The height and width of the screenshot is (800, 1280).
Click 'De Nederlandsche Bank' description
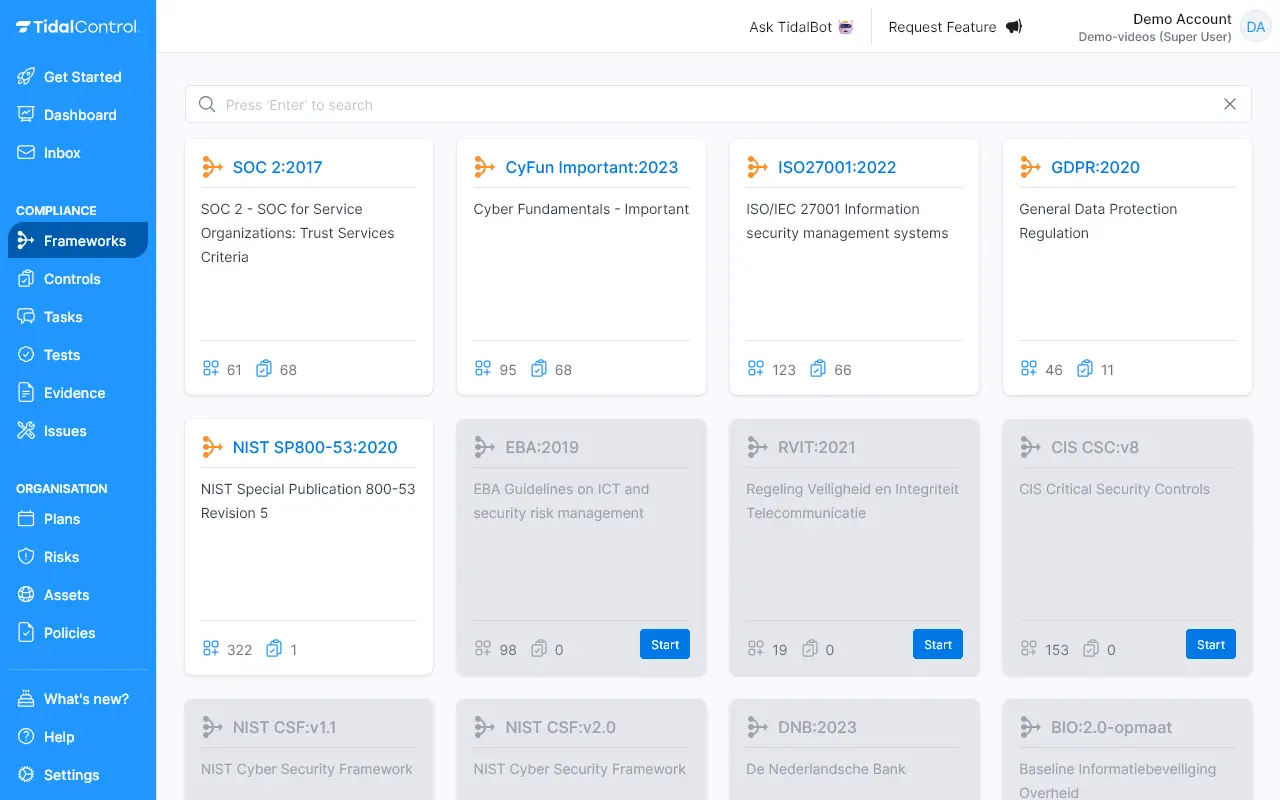pyautogui.click(x=826, y=769)
